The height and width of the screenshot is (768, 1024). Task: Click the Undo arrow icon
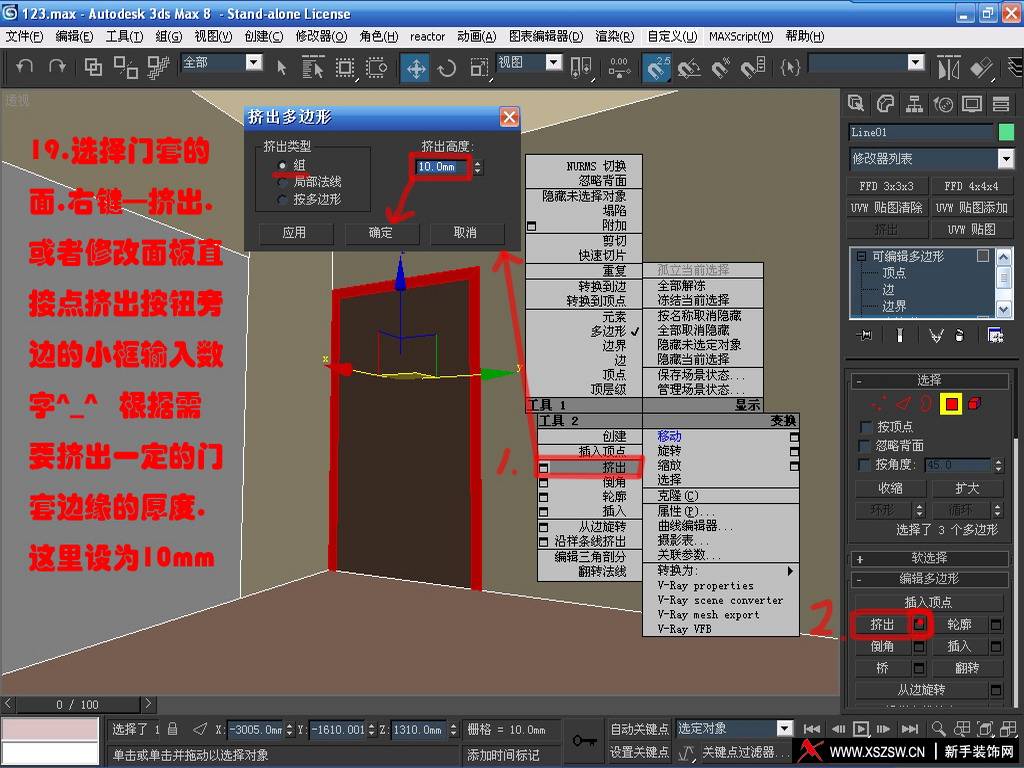(25, 66)
